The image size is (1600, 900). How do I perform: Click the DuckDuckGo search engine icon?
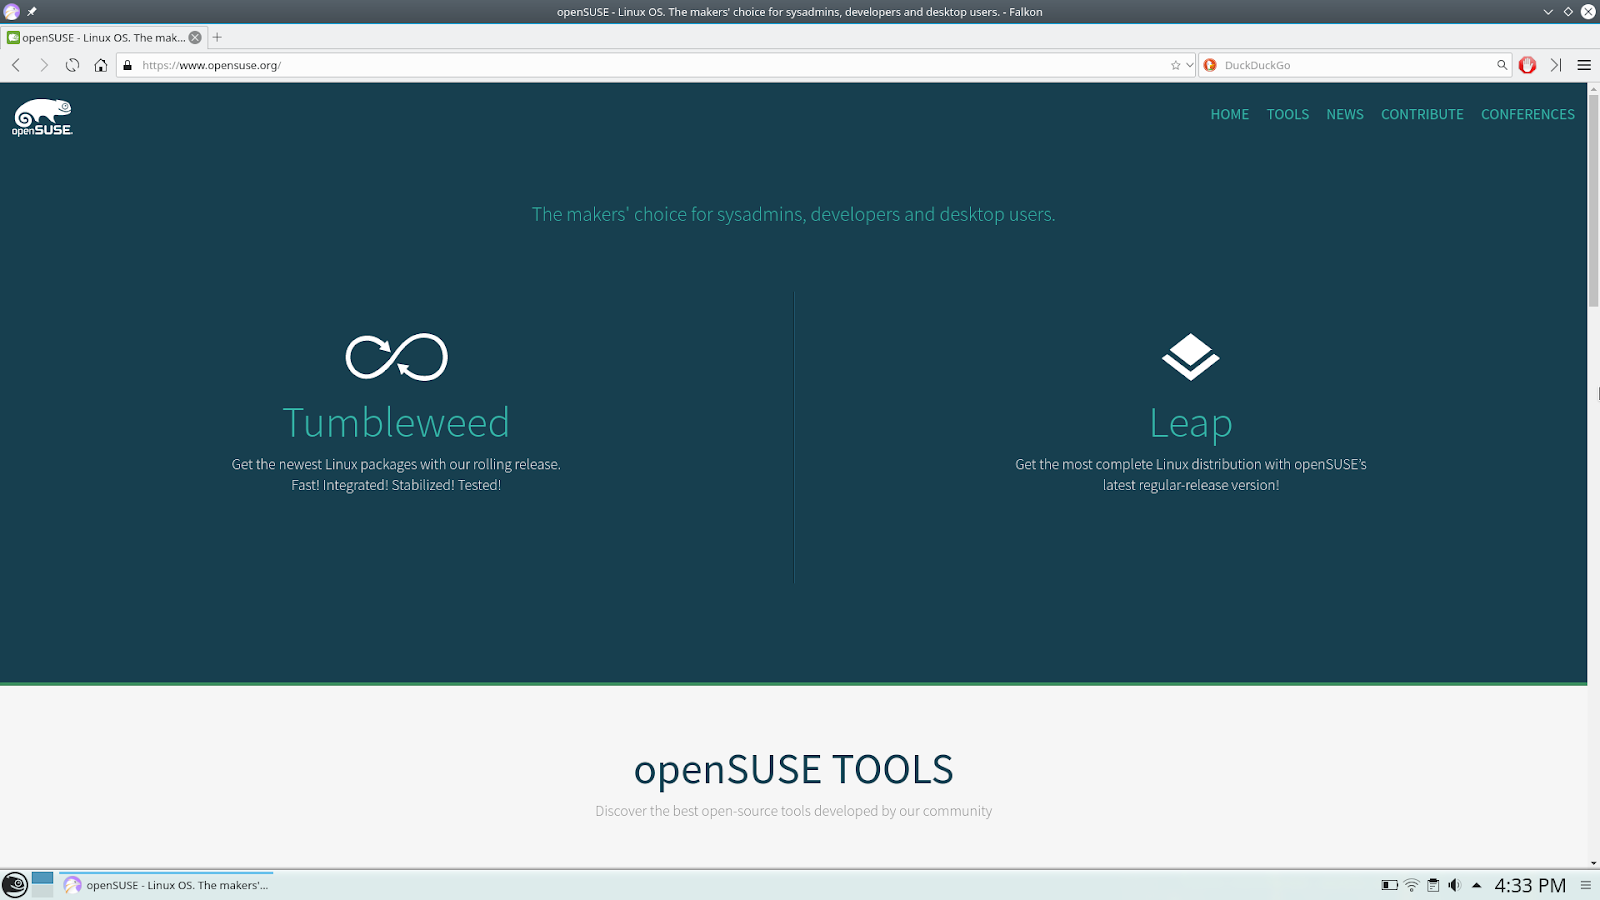1210,65
